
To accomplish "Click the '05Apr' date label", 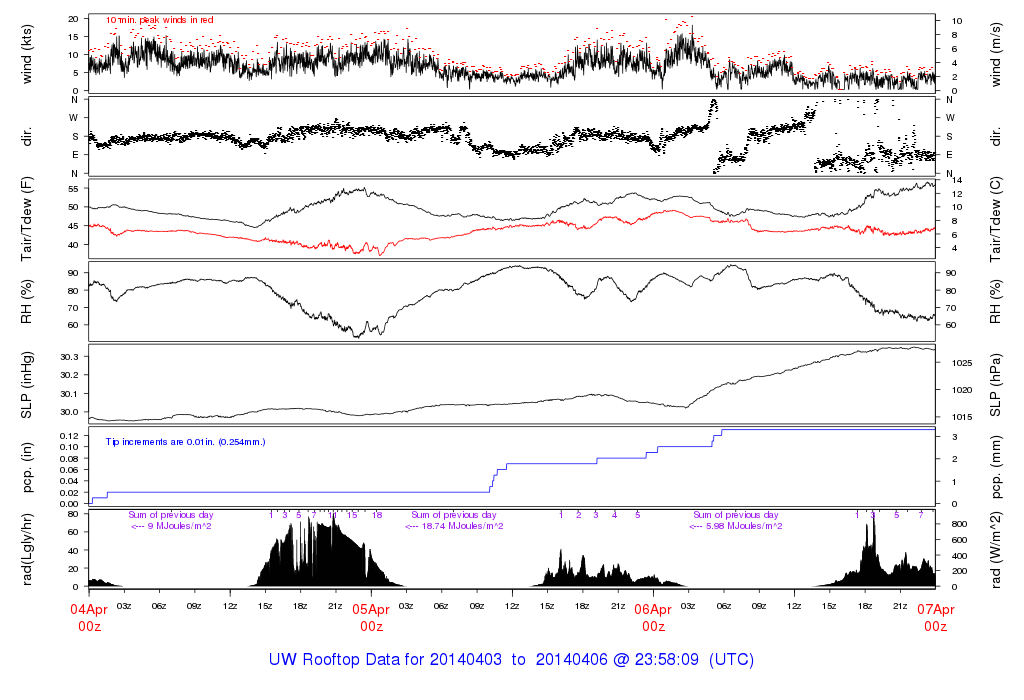I will (x=371, y=610).
